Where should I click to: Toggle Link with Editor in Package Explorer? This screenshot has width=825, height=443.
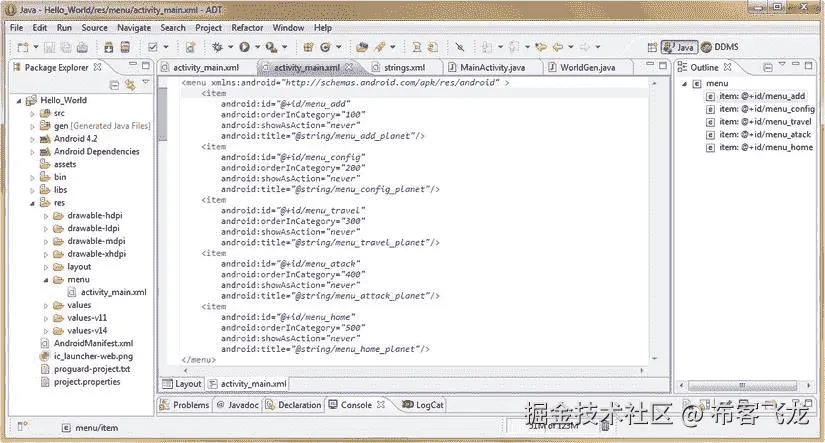click(x=130, y=85)
